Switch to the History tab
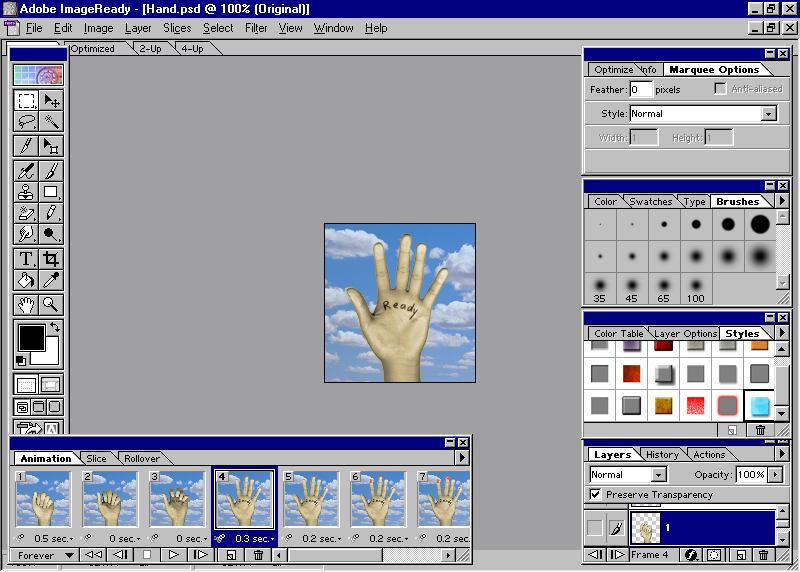Viewport: 800px width, 572px height. tap(662, 454)
